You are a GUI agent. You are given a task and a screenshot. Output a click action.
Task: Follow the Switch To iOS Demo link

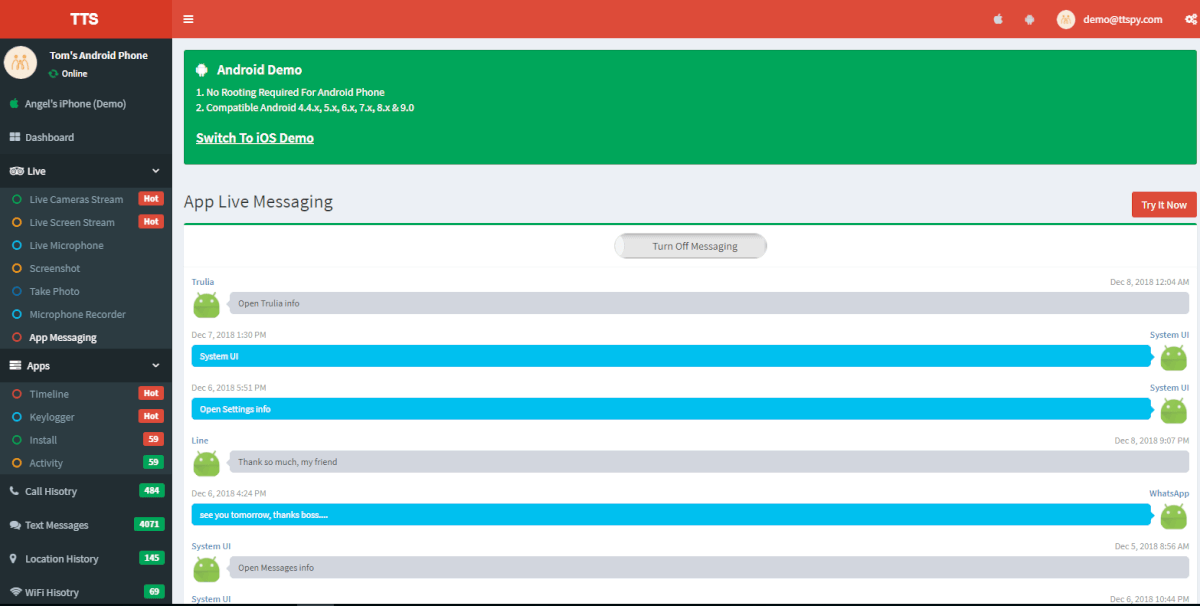[x=255, y=138]
